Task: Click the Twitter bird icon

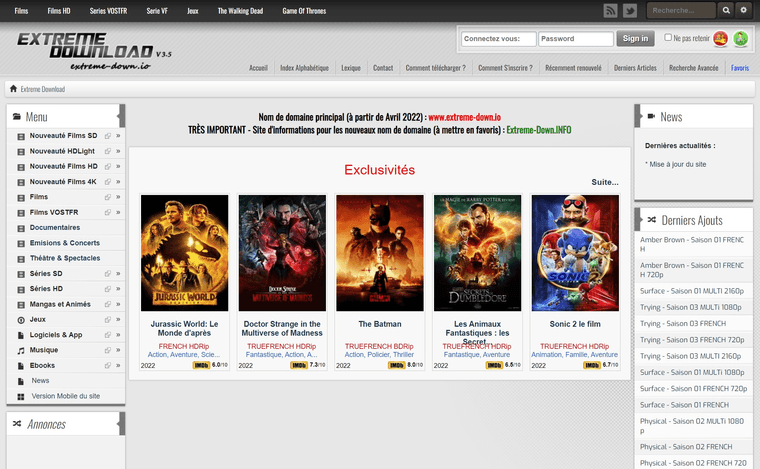Action: pyautogui.click(x=630, y=11)
